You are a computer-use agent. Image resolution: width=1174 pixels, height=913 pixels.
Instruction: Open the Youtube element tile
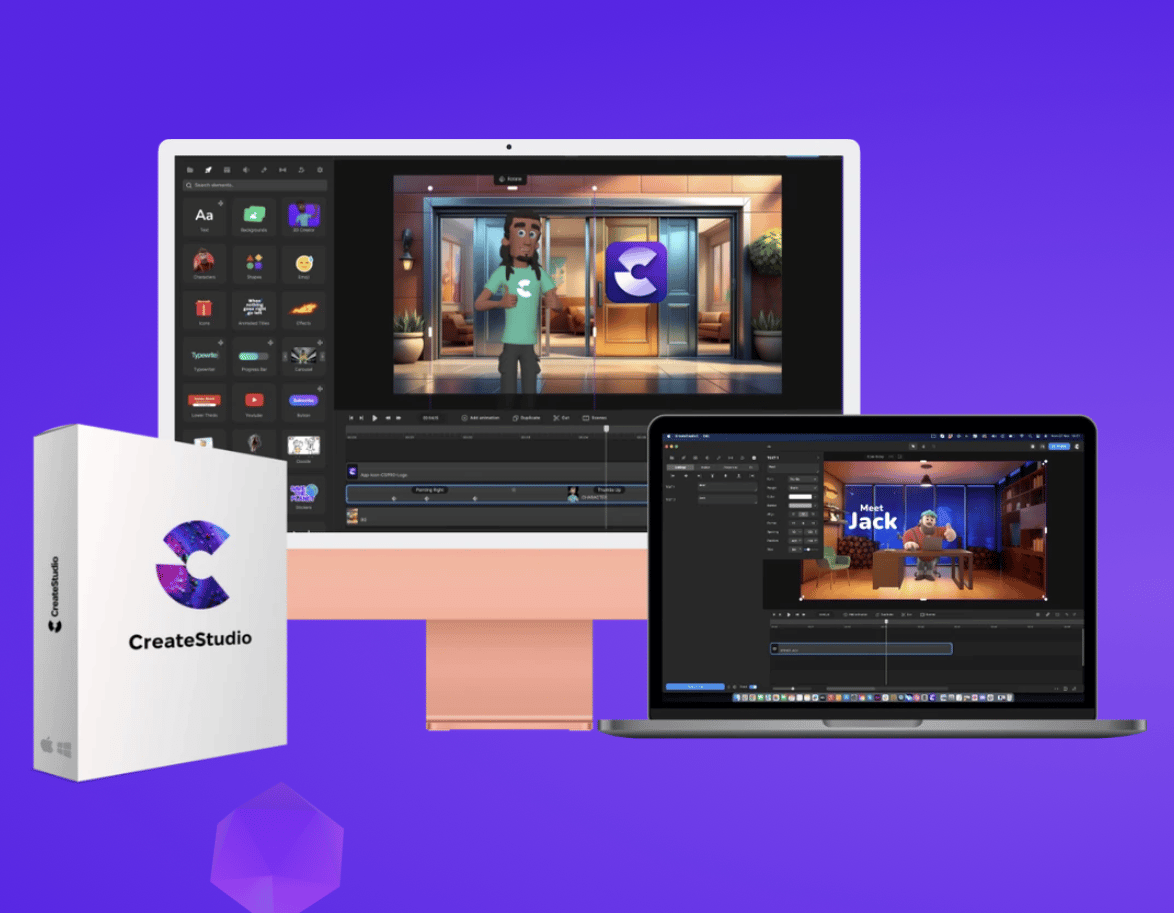[254, 403]
